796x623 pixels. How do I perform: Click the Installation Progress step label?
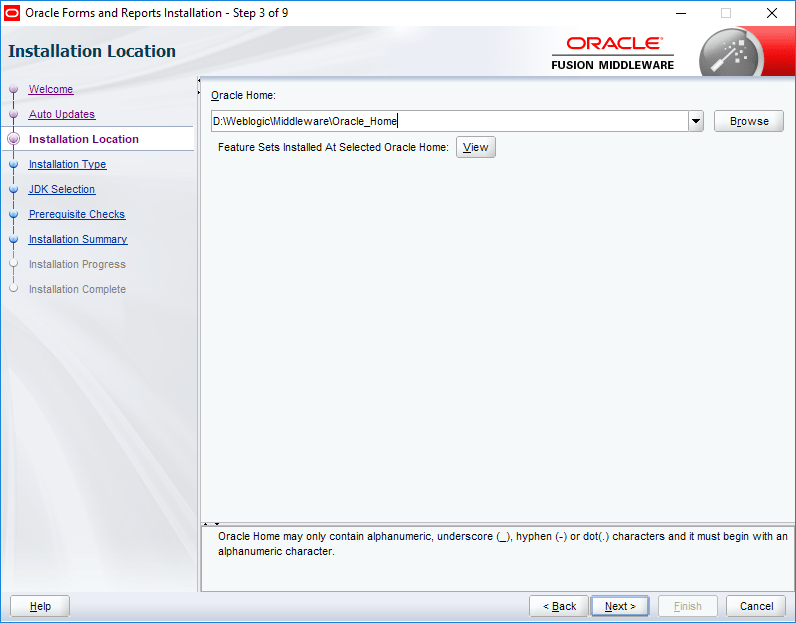click(77, 264)
